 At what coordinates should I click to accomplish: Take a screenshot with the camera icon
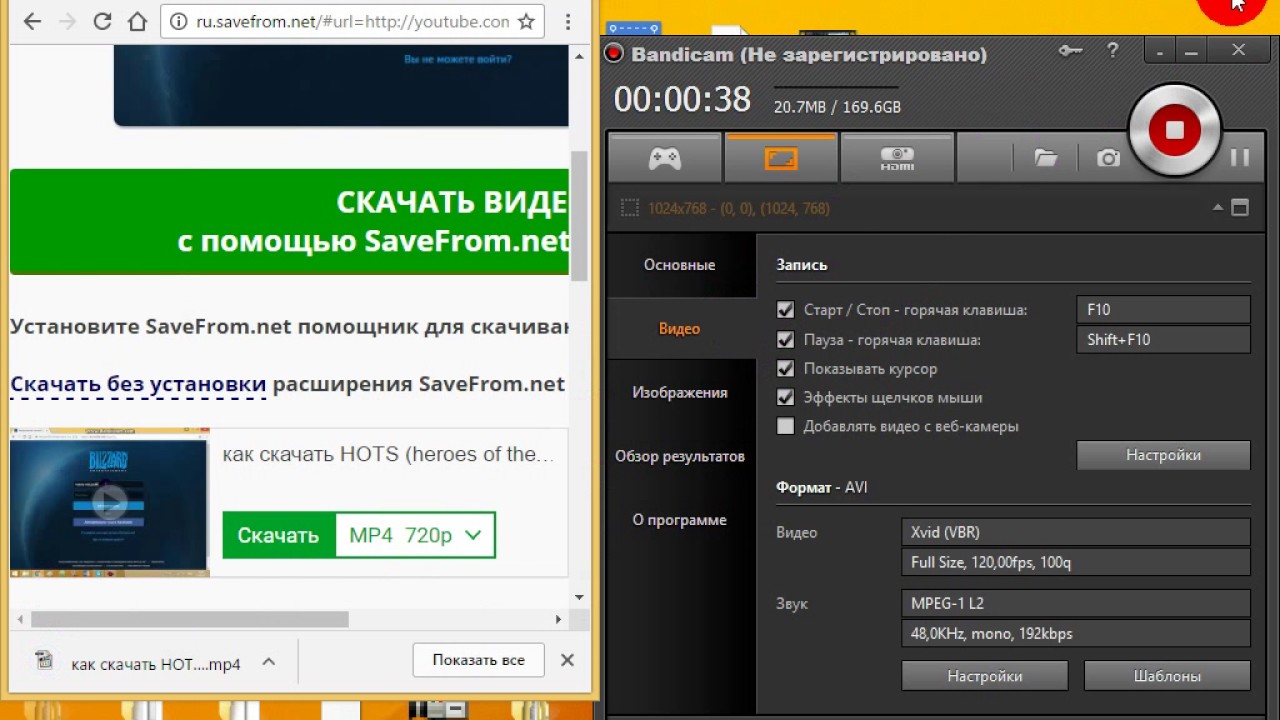pyautogui.click(x=1108, y=158)
